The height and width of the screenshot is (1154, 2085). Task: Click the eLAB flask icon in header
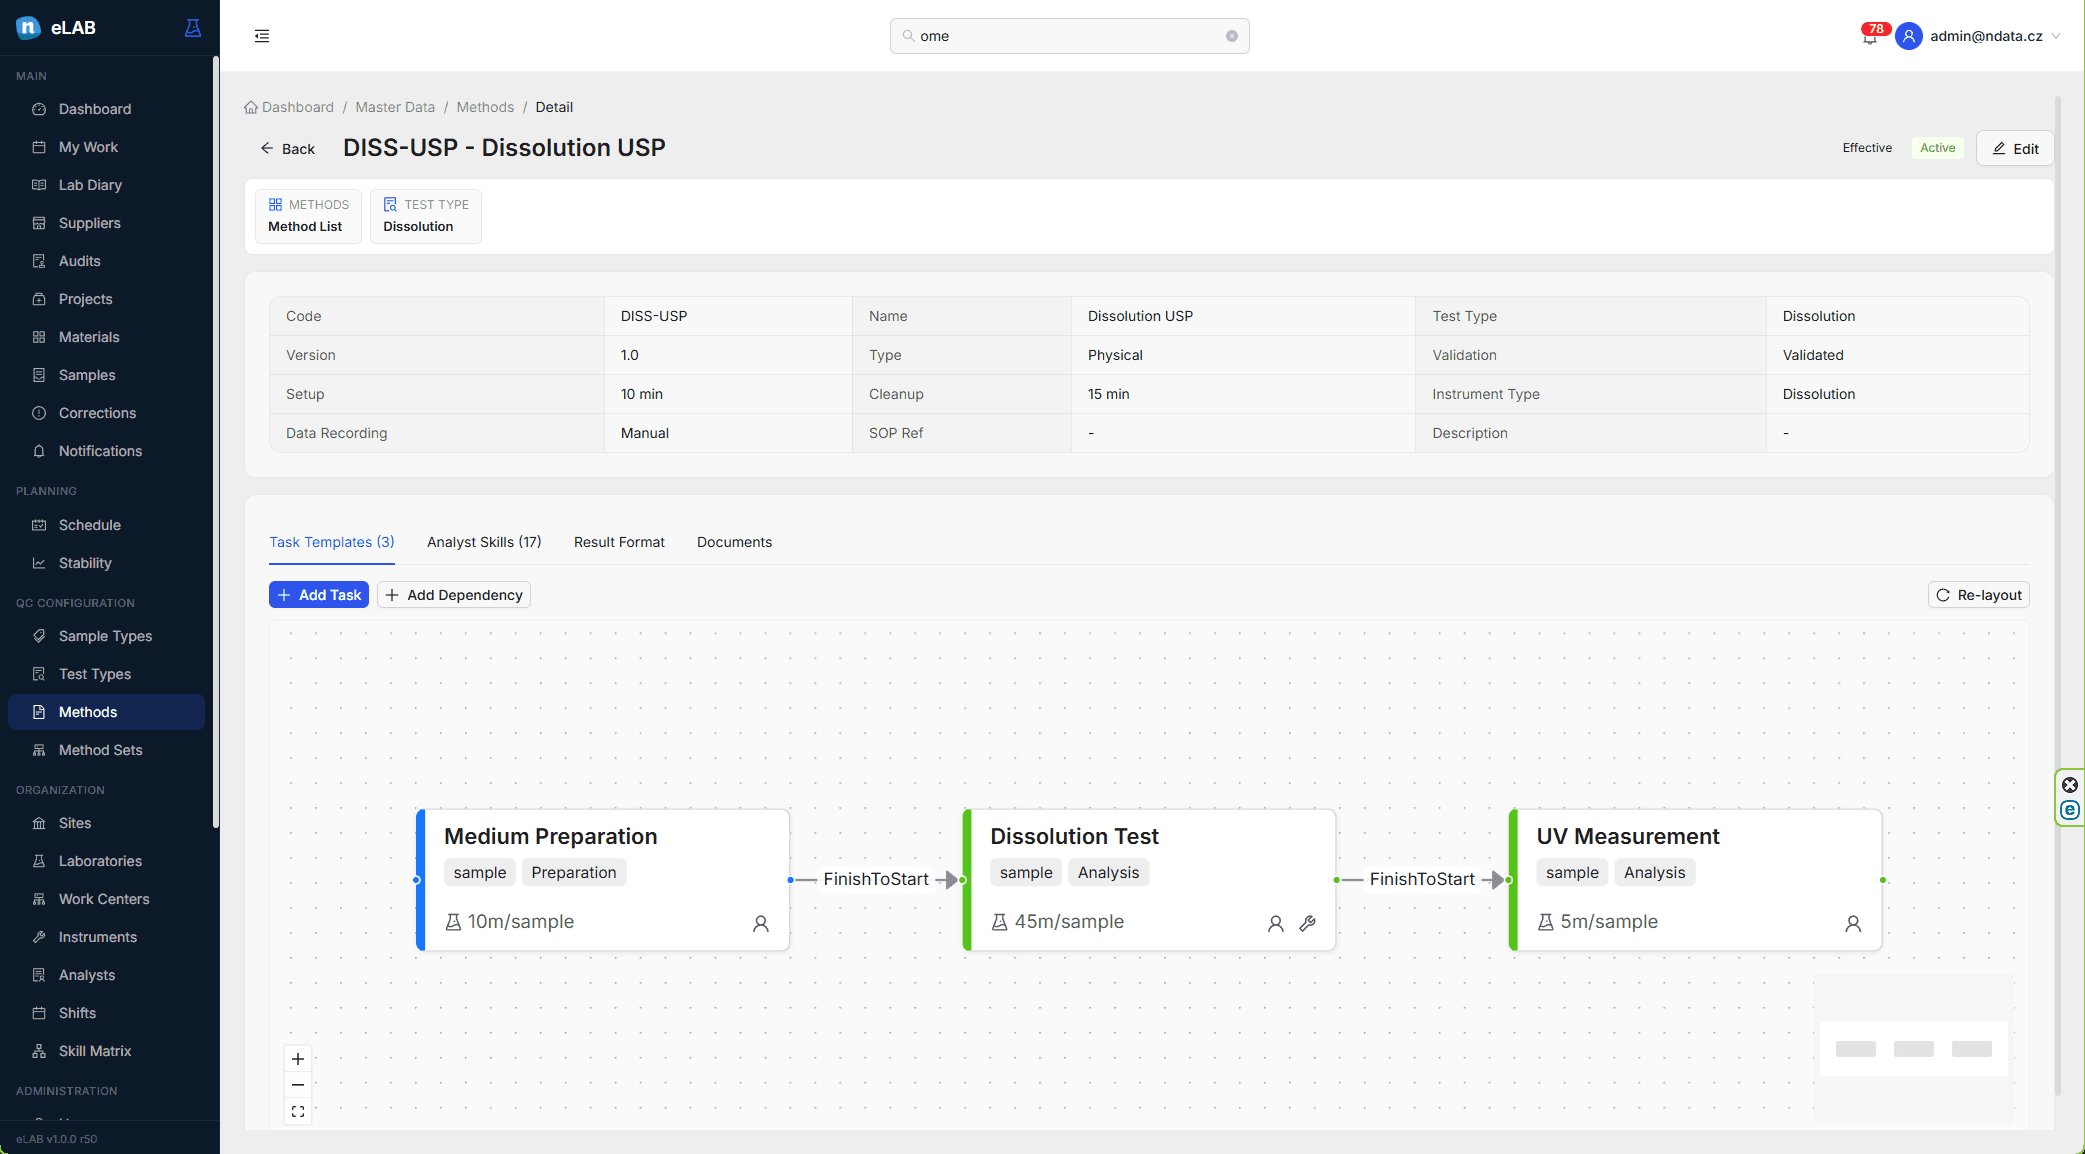193,28
